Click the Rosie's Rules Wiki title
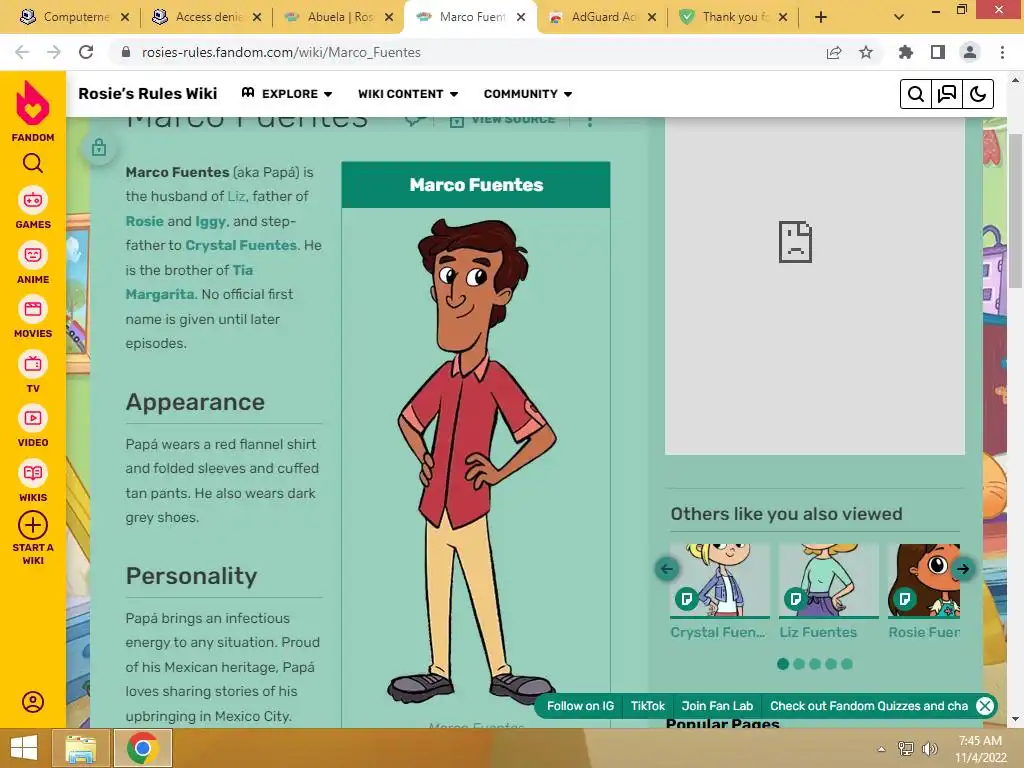This screenshot has height=768, width=1024. tap(148, 94)
